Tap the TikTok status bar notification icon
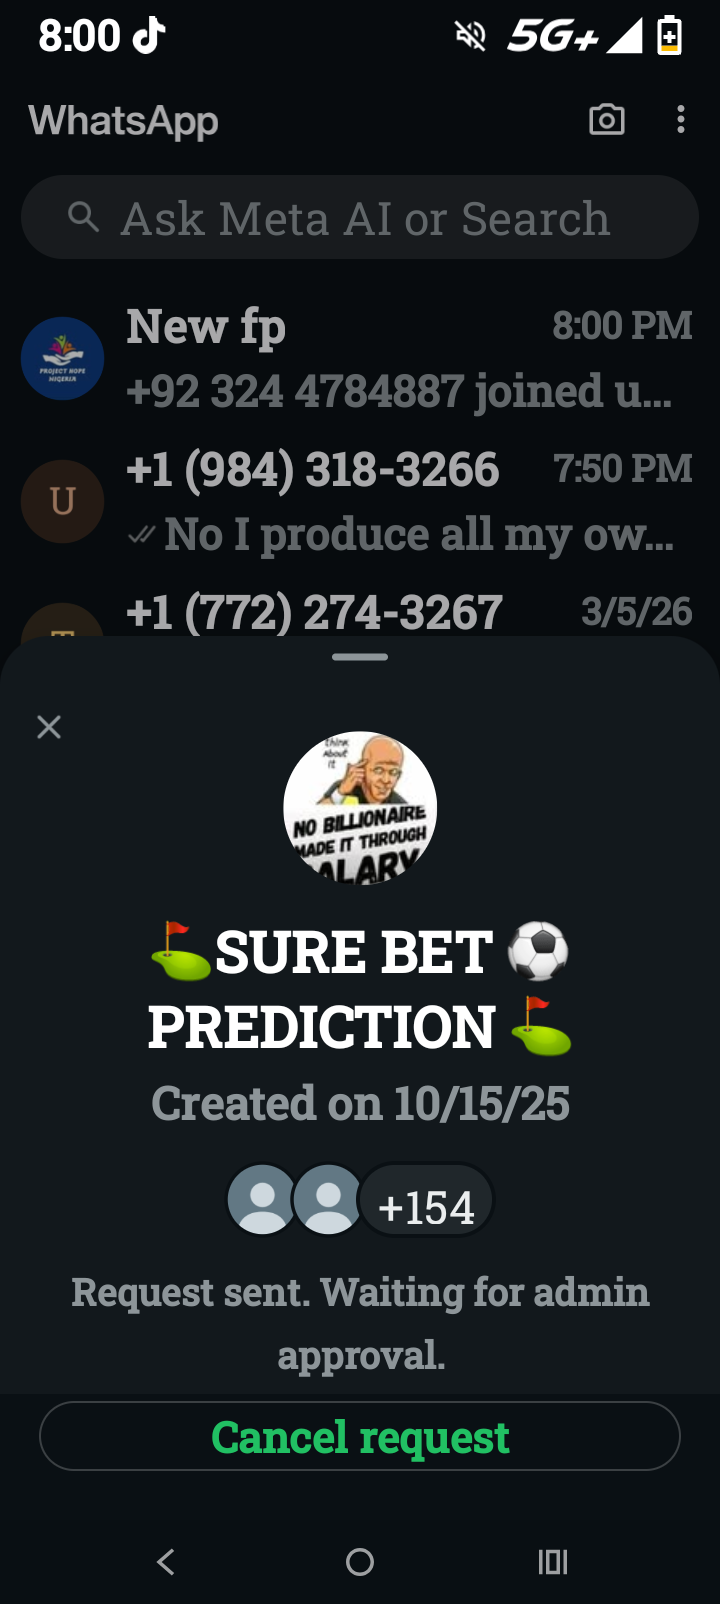Image resolution: width=720 pixels, height=1604 pixels. pyautogui.click(x=150, y=36)
